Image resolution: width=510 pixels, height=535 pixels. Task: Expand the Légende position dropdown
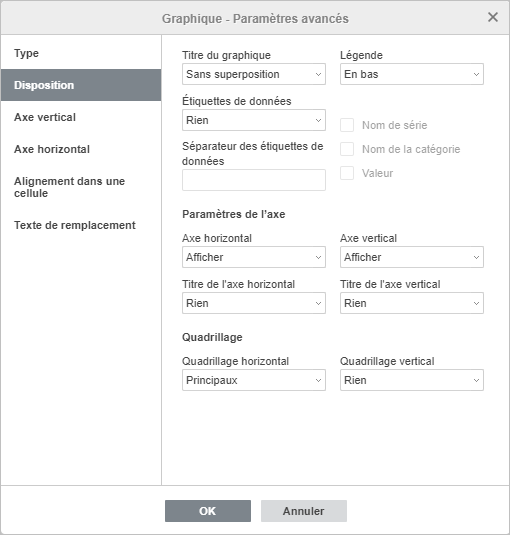(x=411, y=74)
